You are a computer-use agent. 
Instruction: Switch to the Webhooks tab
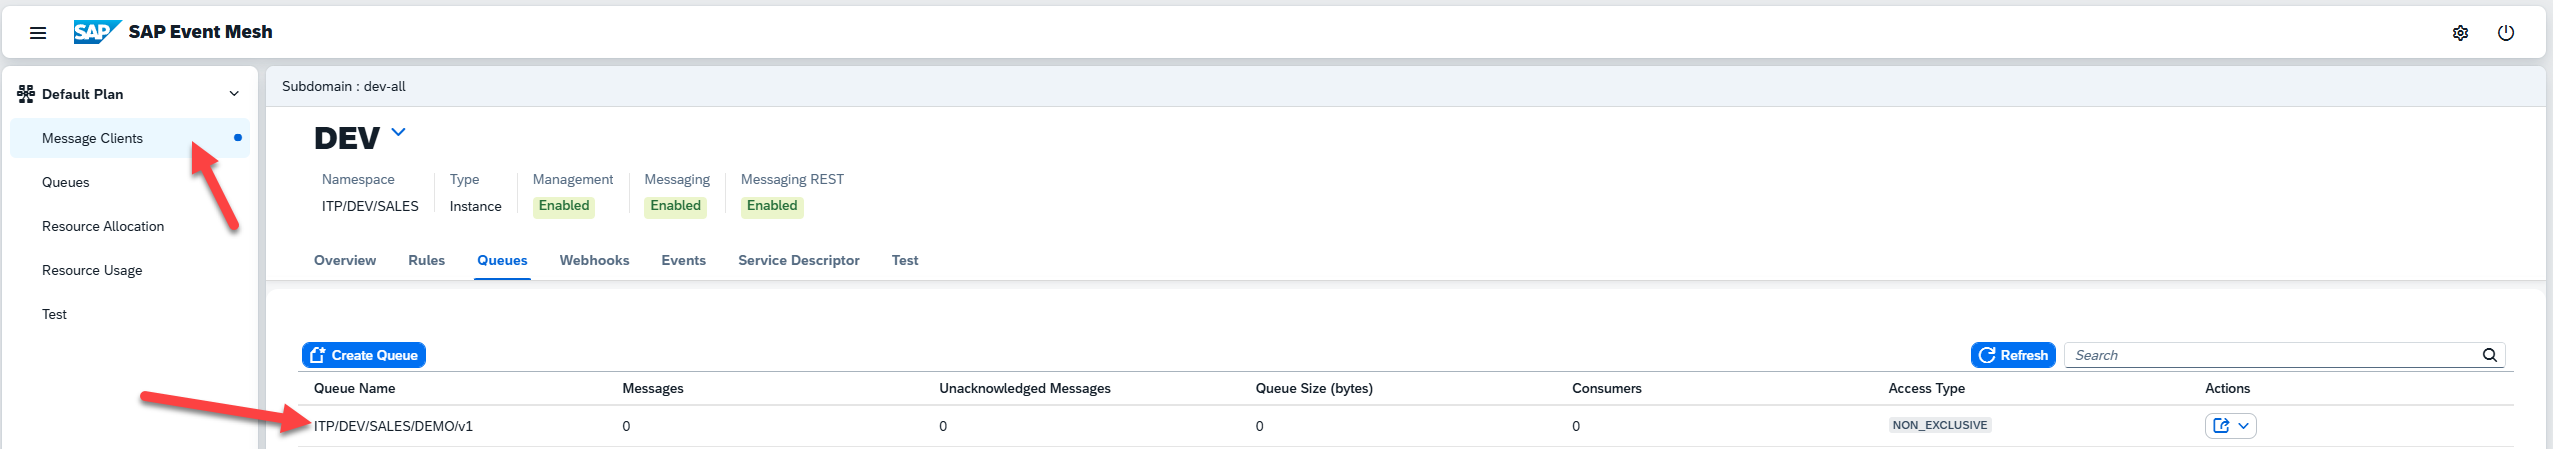[x=594, y=260]
